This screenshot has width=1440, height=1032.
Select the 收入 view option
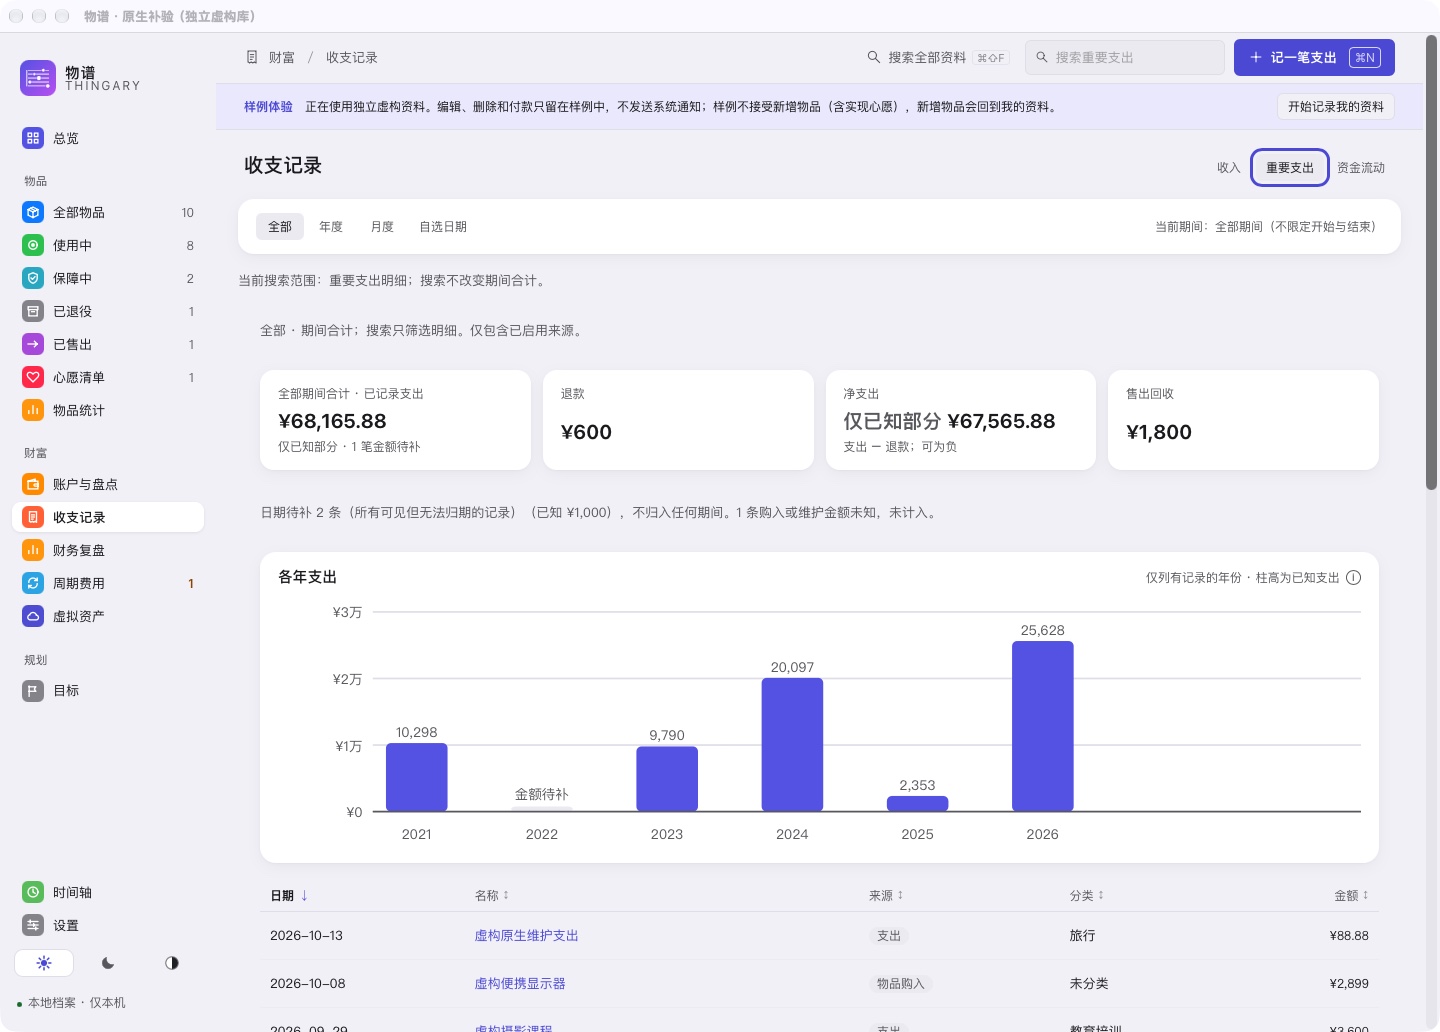coord(1228,168)
